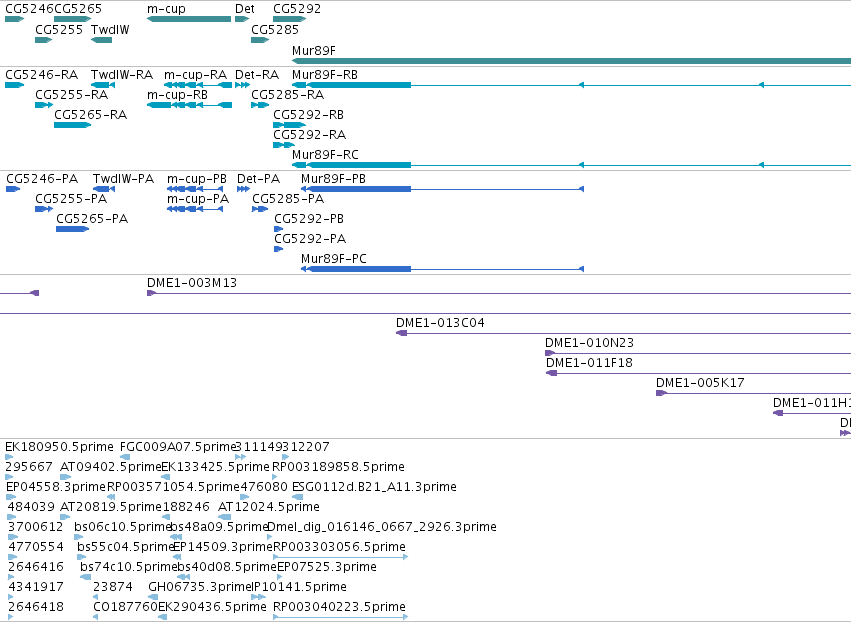Viewport: 851px width, 622px height.
Task: Open EST EK133425.5prime label
Action: click(215, 467)
